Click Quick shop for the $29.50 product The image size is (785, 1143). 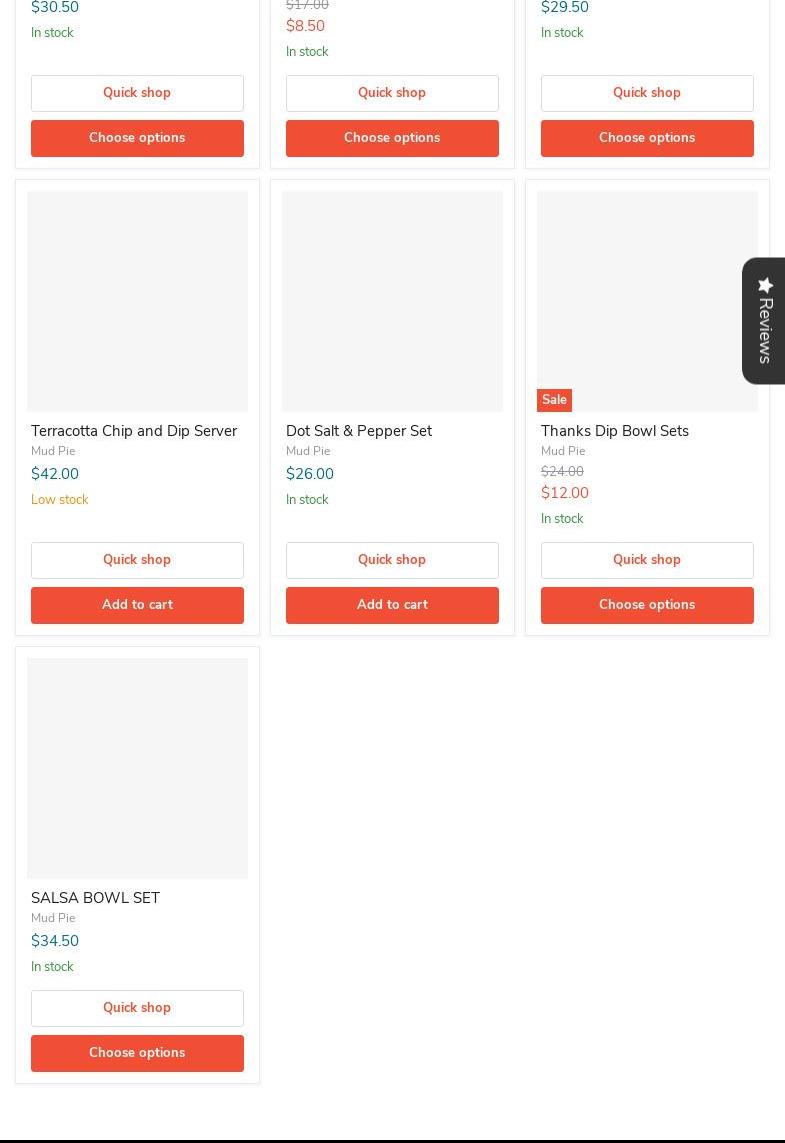coord(647,93)
